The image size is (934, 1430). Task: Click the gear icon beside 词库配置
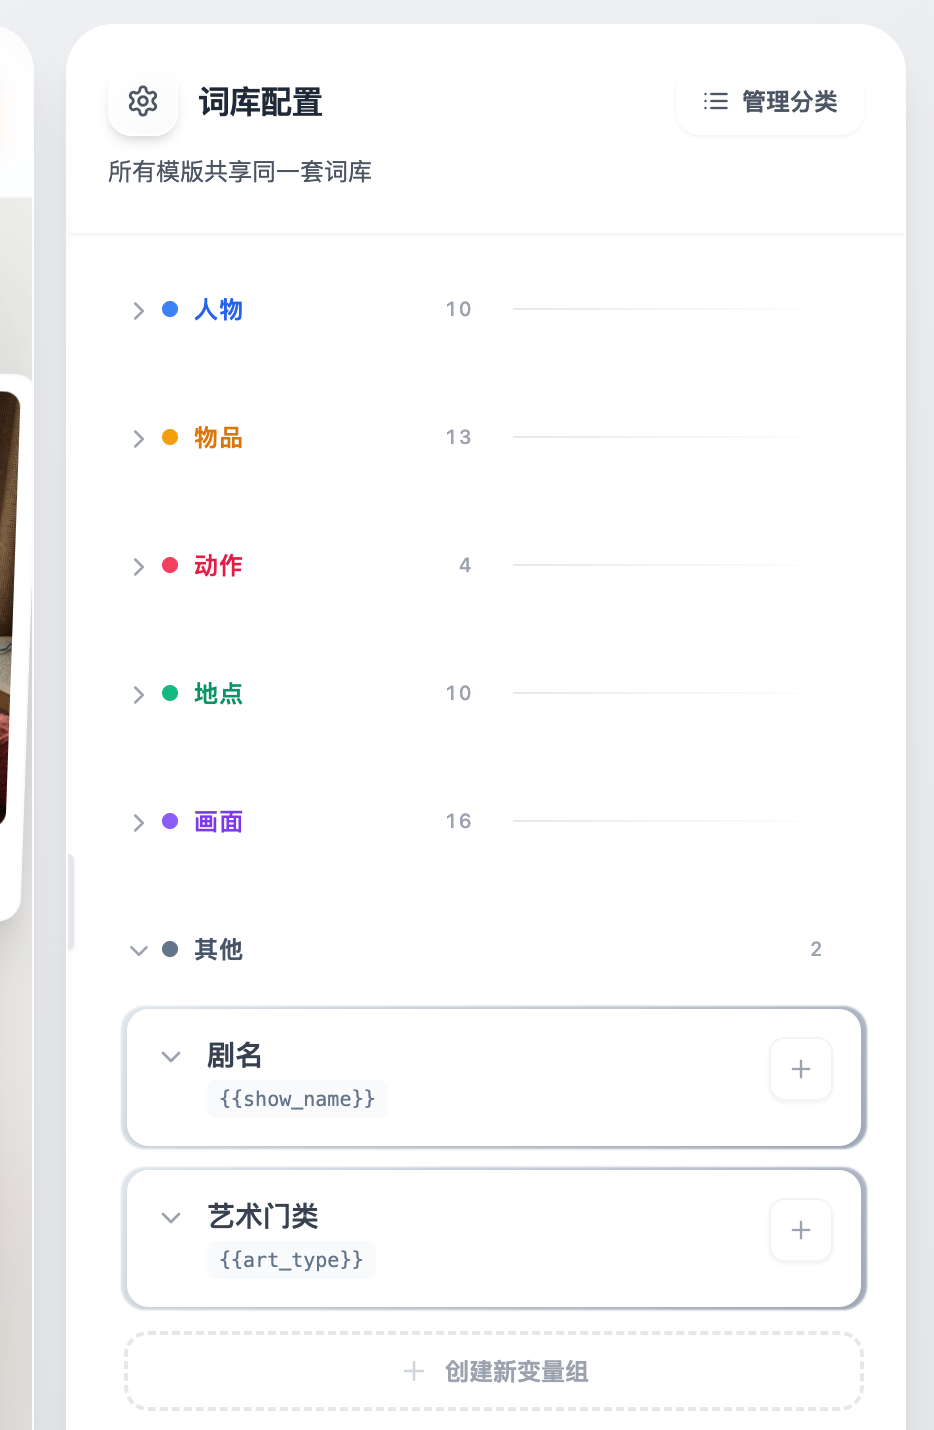pyautogui.click(x=143, y=101)
